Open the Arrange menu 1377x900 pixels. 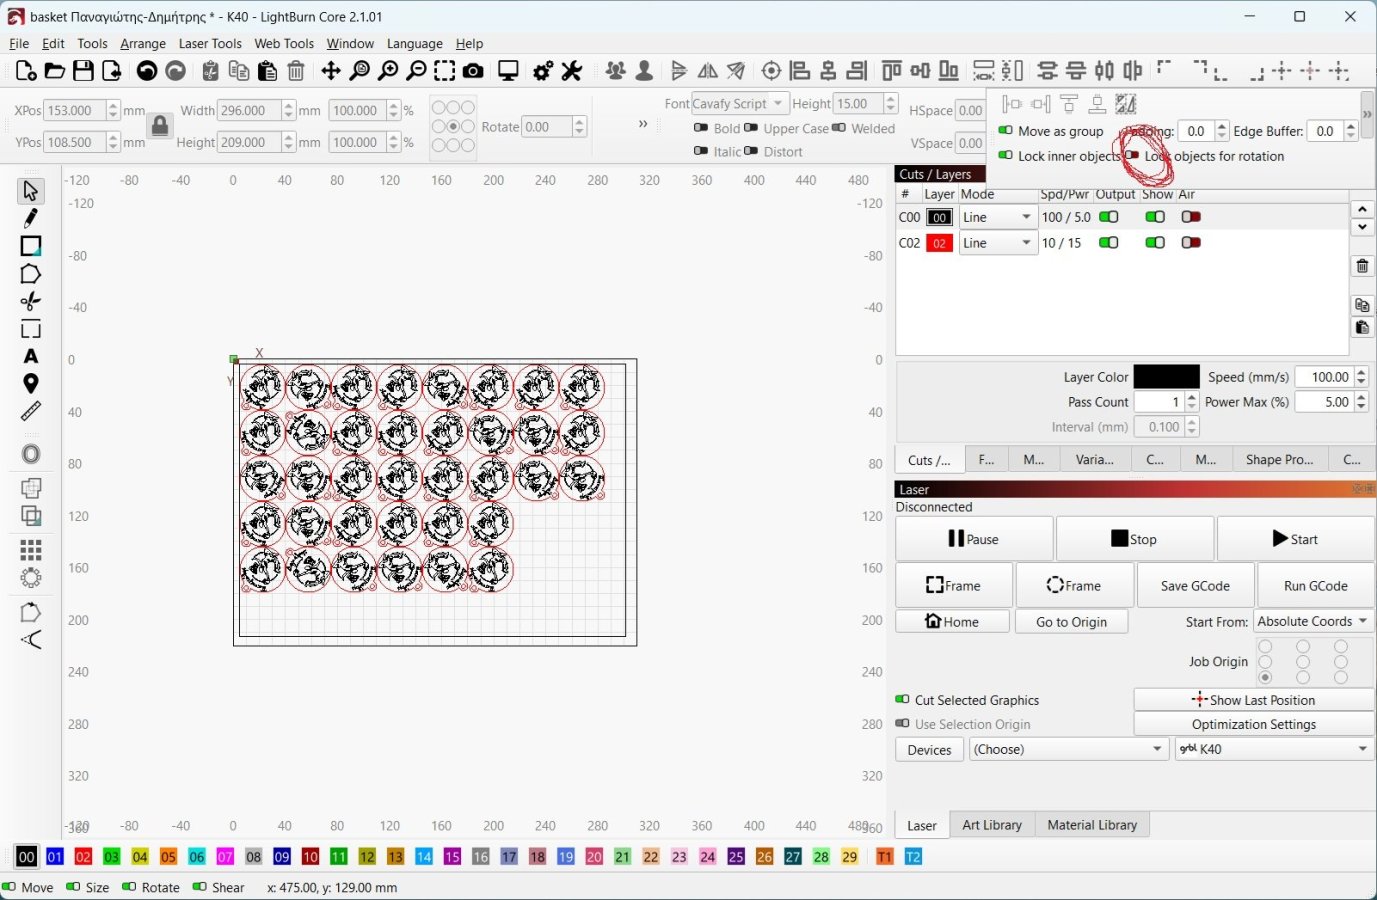tap(143, 43)
